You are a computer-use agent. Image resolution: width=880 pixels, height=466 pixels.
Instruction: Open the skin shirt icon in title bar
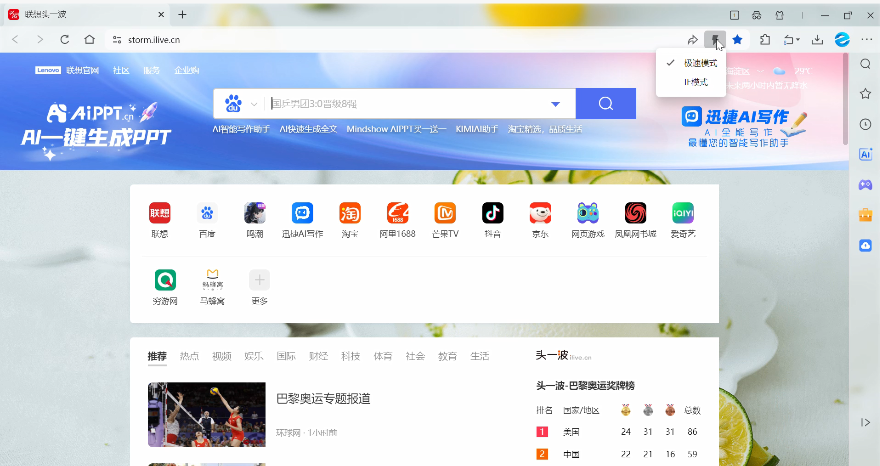point(780,15)
